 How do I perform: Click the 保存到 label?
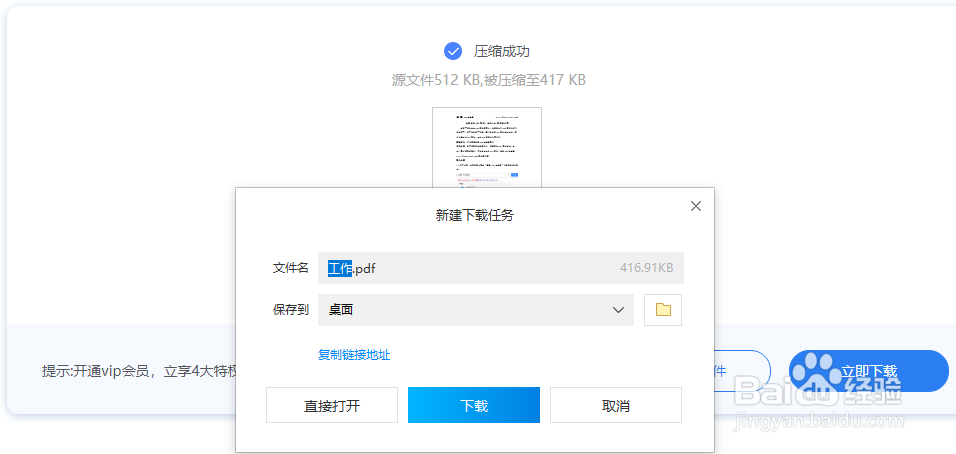point(290,310)
